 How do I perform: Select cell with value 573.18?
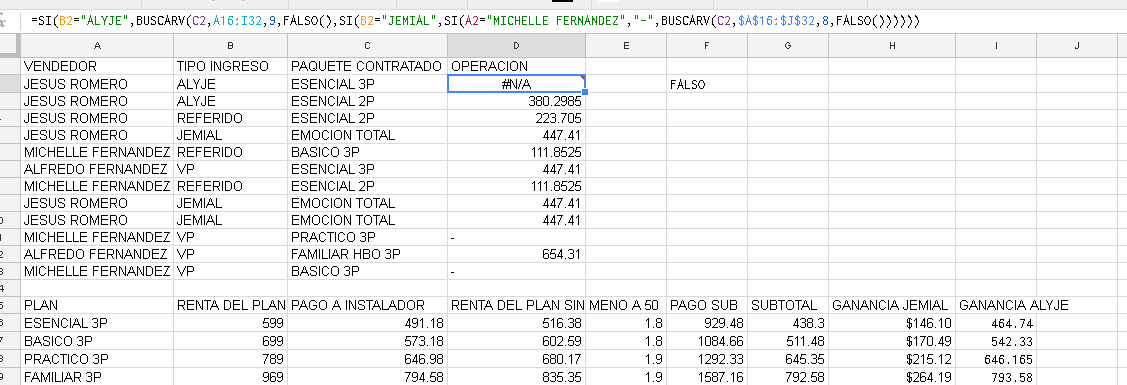367,340
